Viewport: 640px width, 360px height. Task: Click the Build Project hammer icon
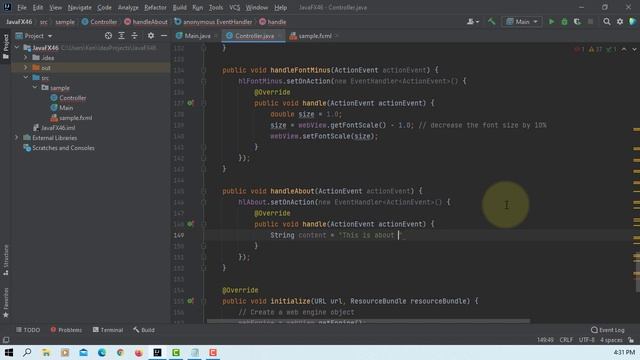click(x=491, y=22)
